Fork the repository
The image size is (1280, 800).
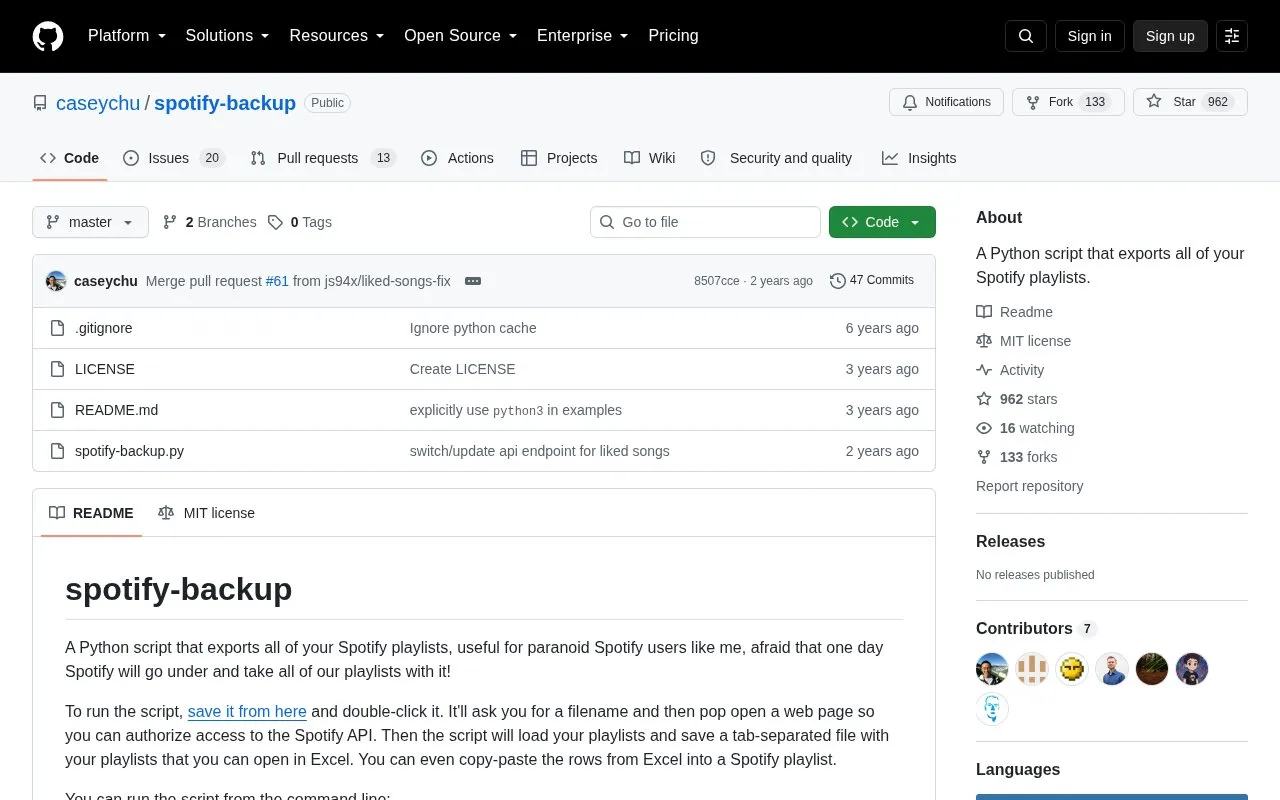tap(1068, 102)
